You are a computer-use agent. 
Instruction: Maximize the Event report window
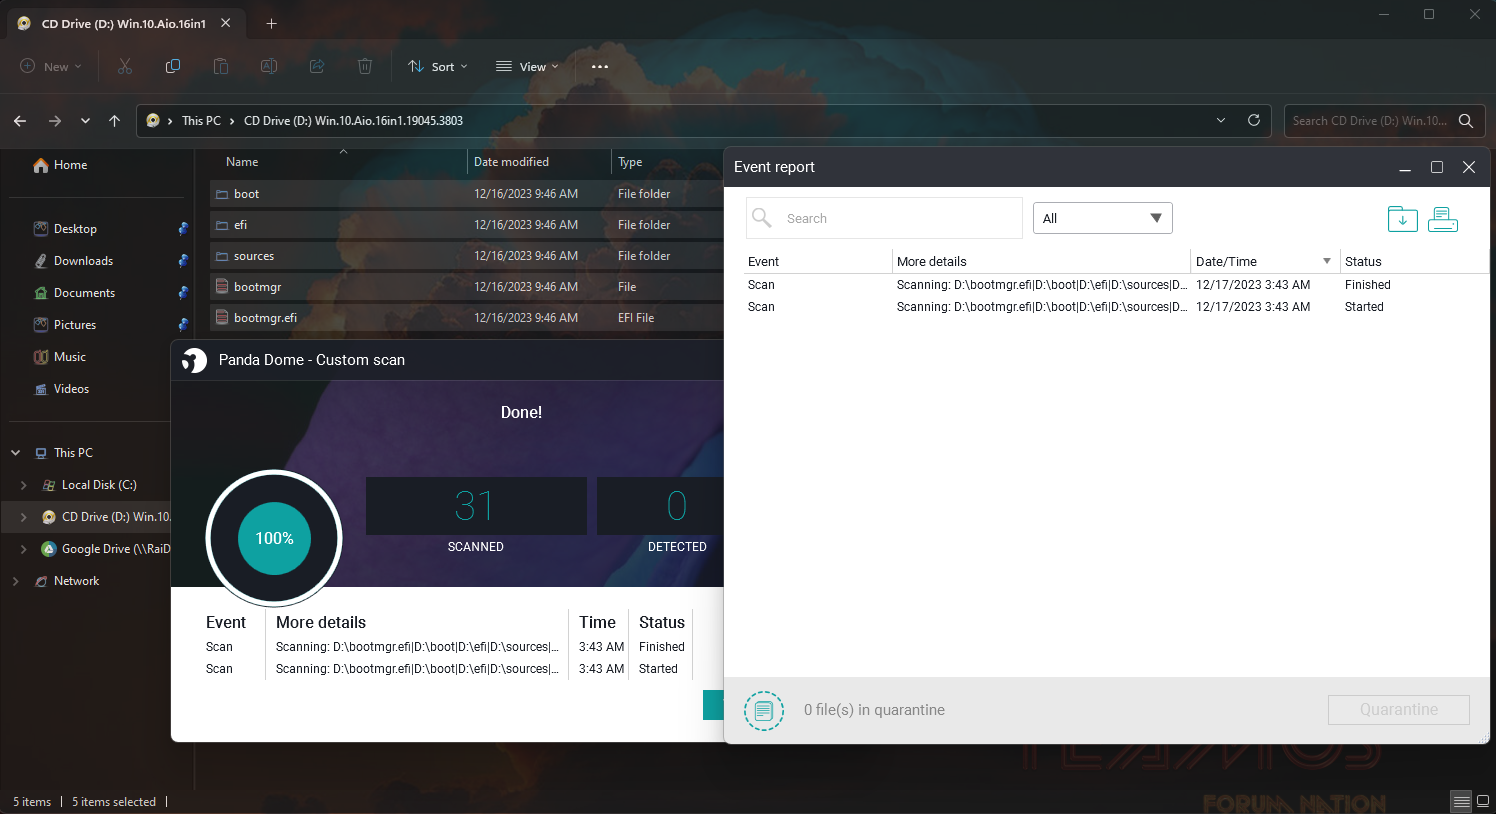(x=1437, y=167)
